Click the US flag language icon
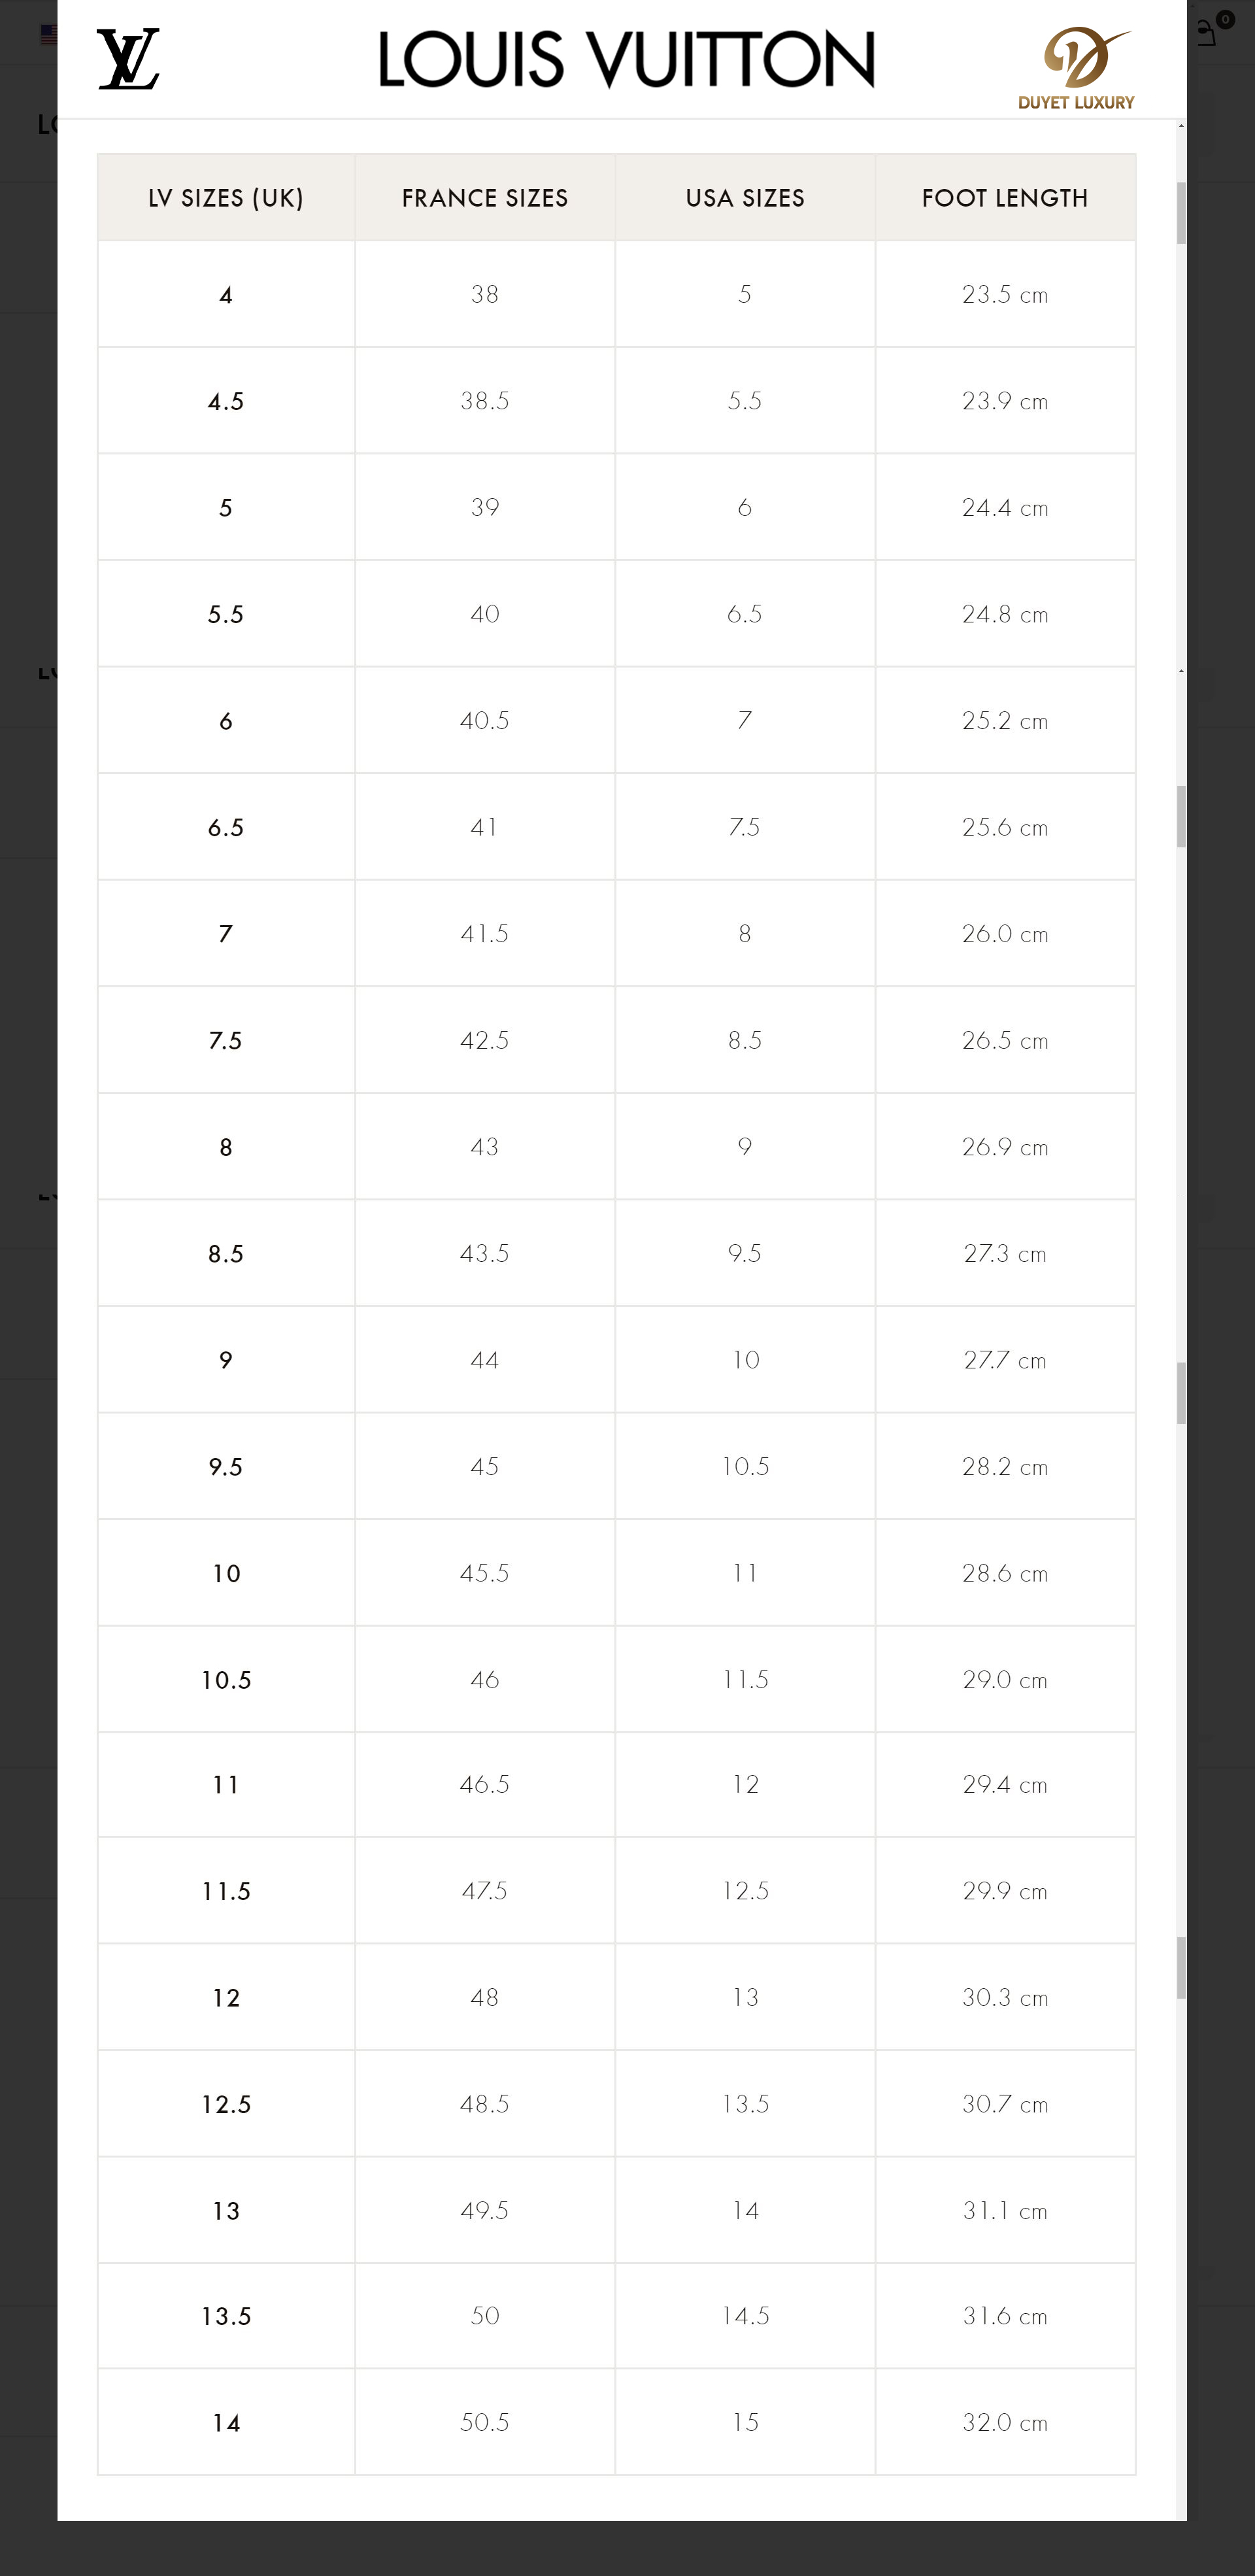 coord(48,34)
